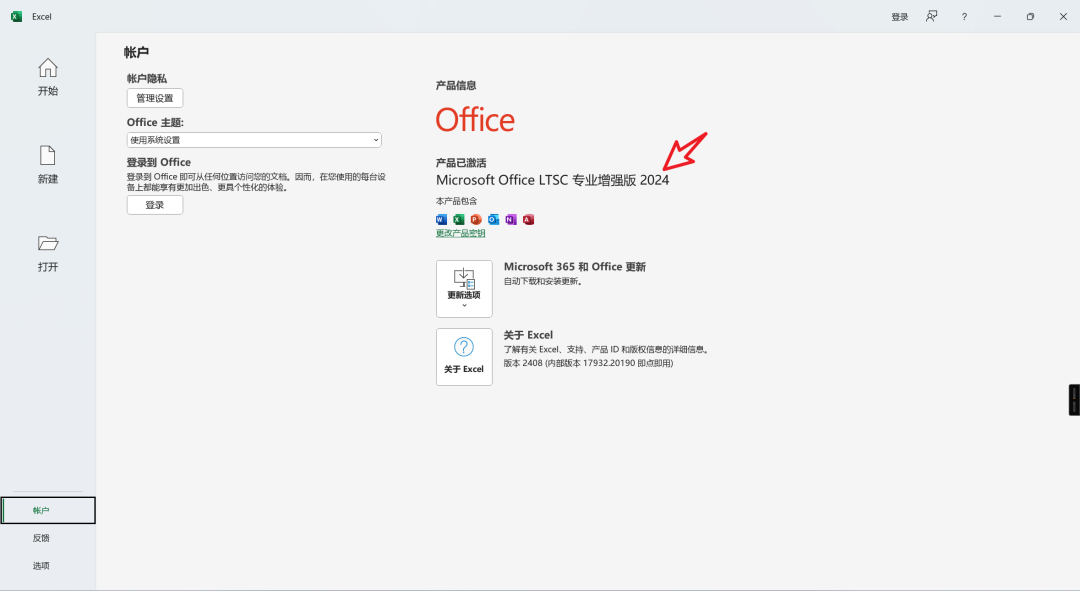Click the PowerPoint app icon

[x=476, y=220]
